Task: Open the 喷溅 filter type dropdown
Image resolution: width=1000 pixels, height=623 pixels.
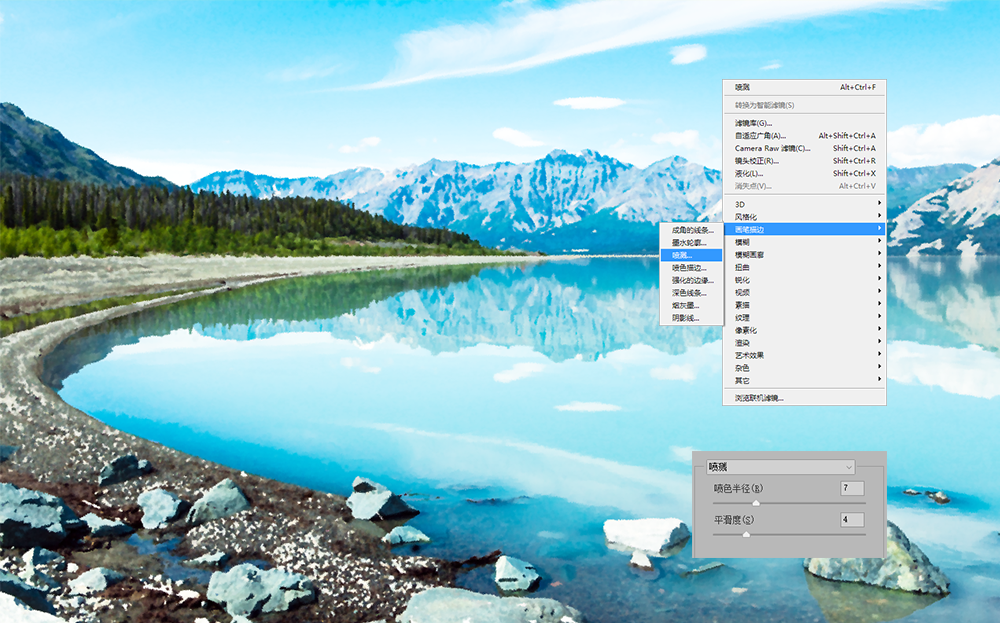Action: pyautogui.click(x=781, y=467)
